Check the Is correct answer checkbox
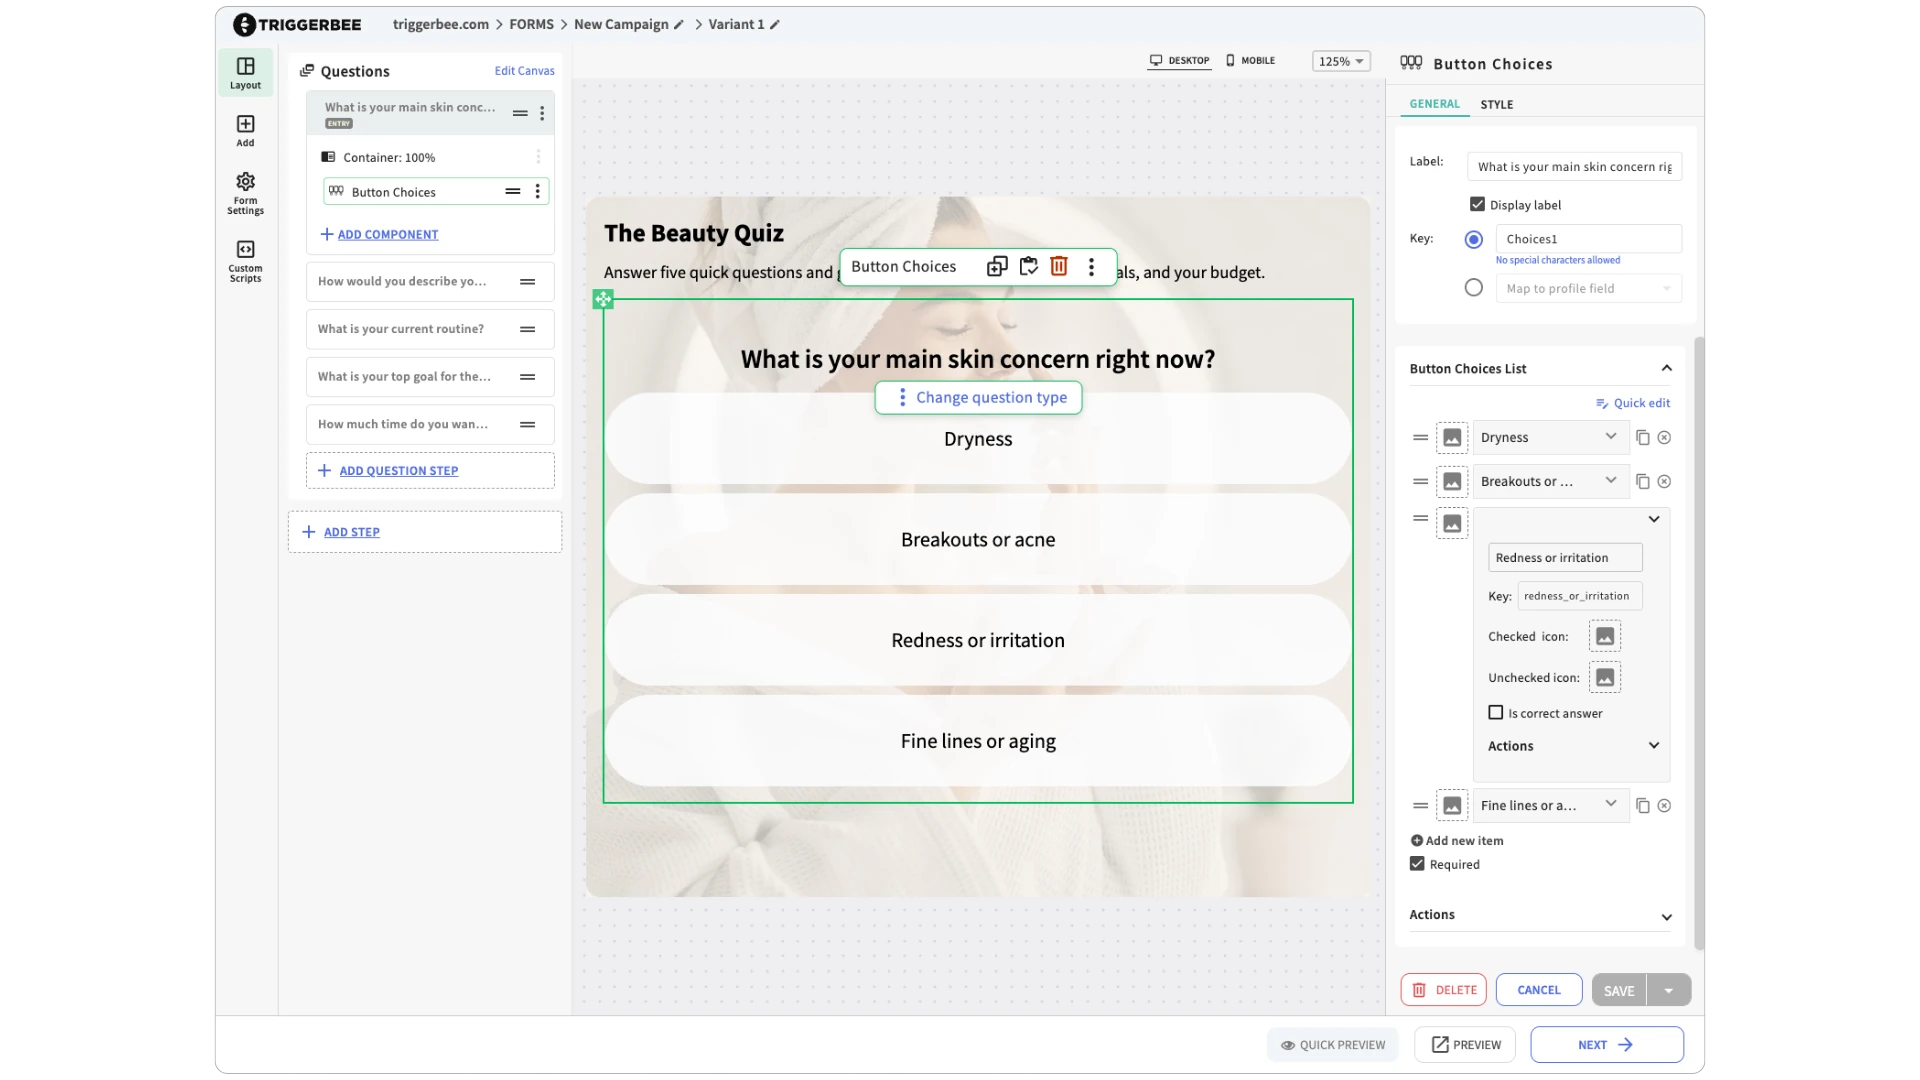 [x=1496, y=713]
